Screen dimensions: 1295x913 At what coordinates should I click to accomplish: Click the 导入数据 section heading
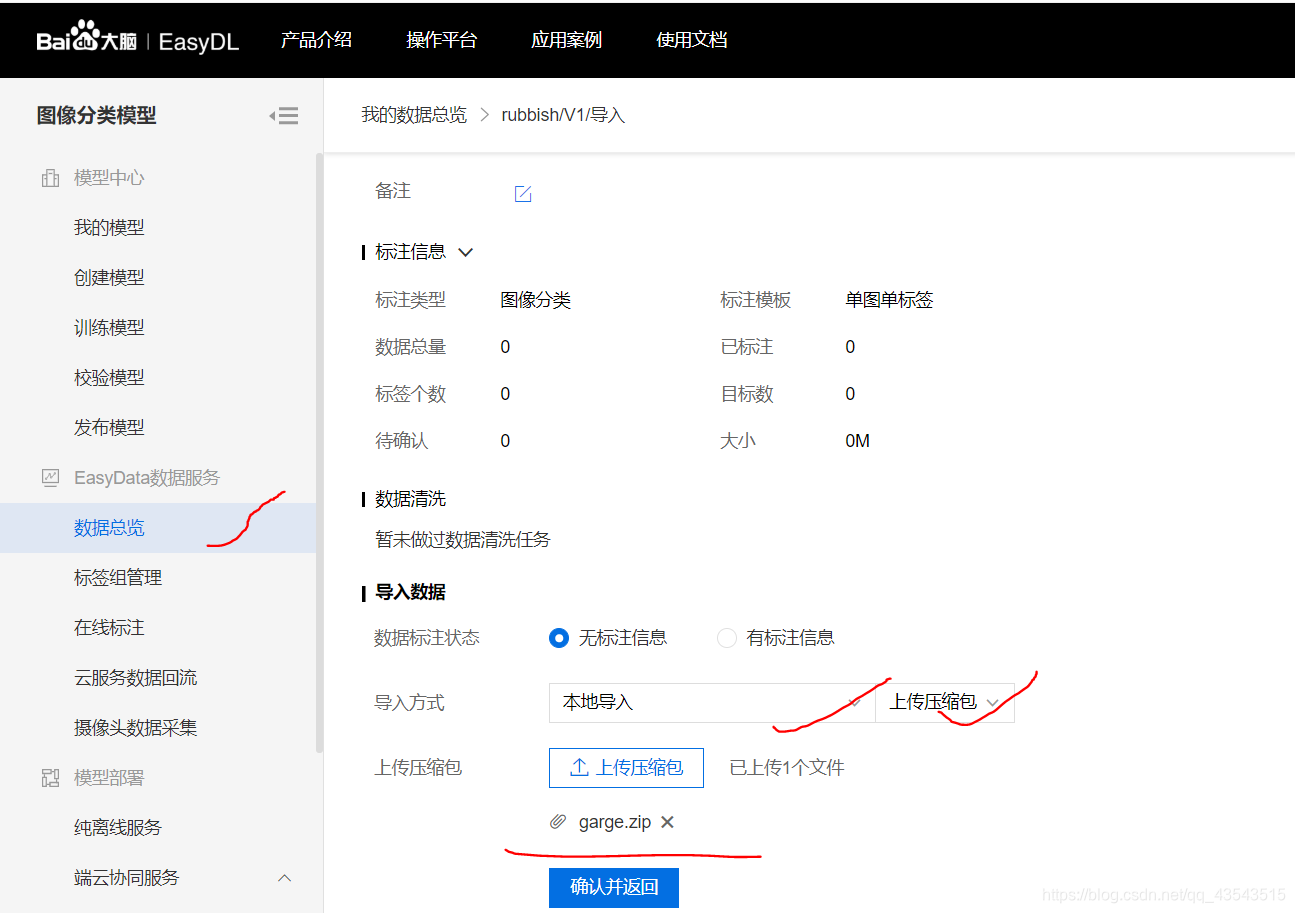[x=410, y=592]
